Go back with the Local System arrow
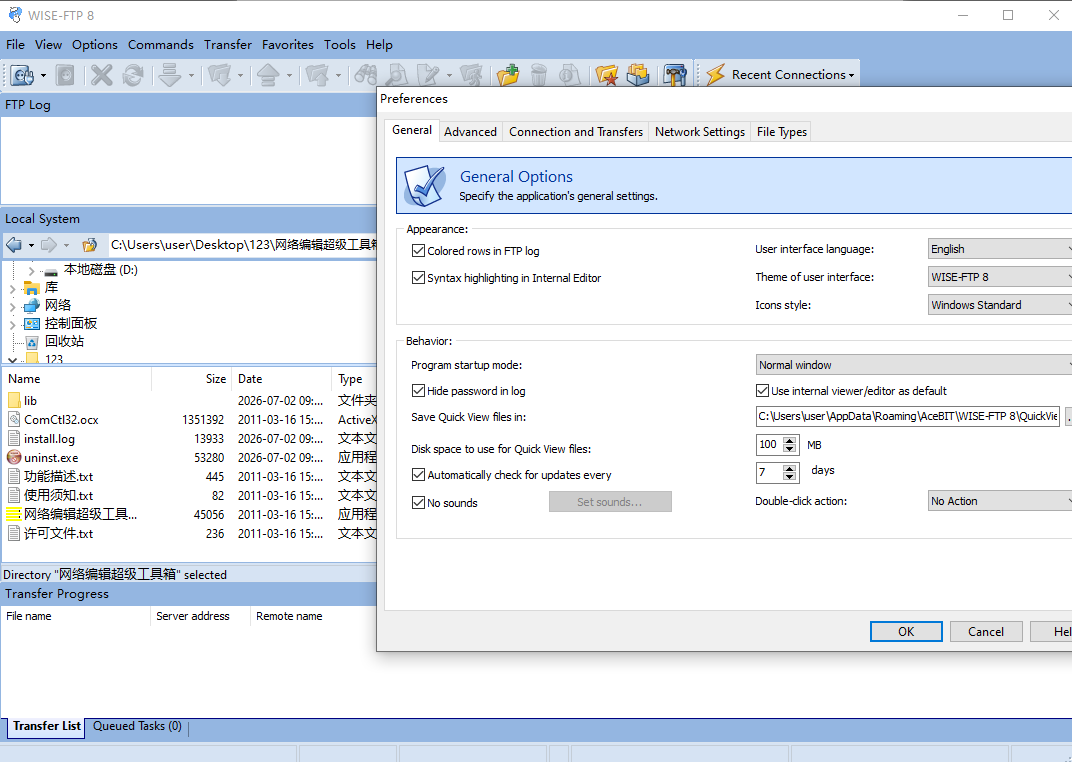 14,245
